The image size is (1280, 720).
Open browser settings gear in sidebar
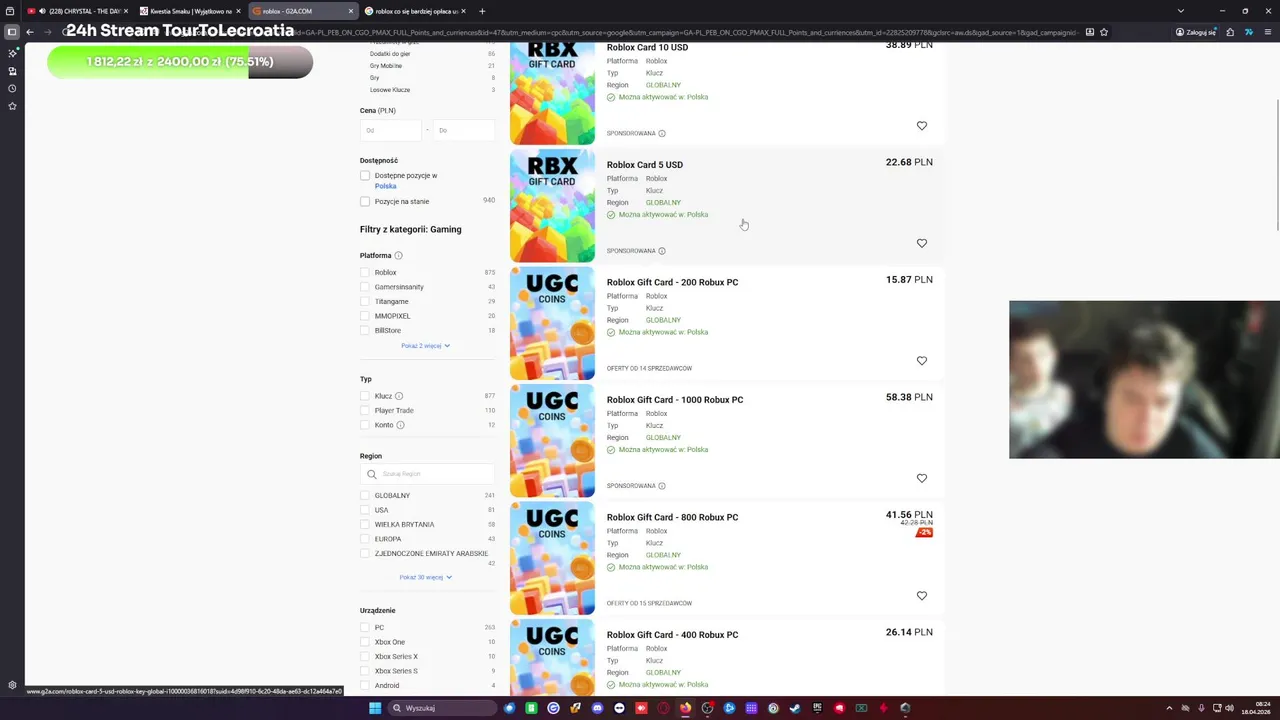click(x=12, y=686)
